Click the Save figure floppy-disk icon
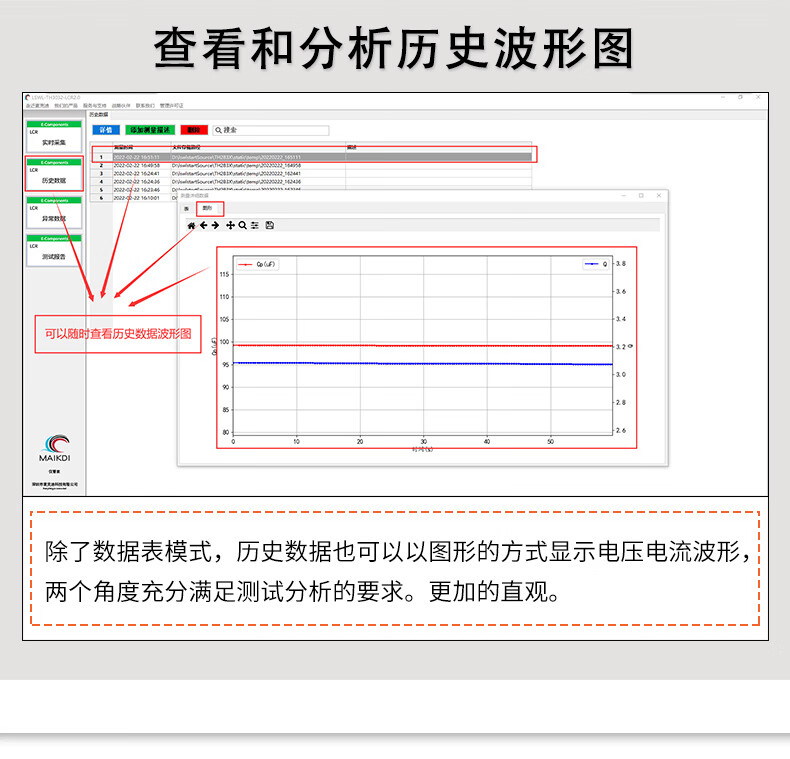 pyautogui.click(x=270, y=225)
